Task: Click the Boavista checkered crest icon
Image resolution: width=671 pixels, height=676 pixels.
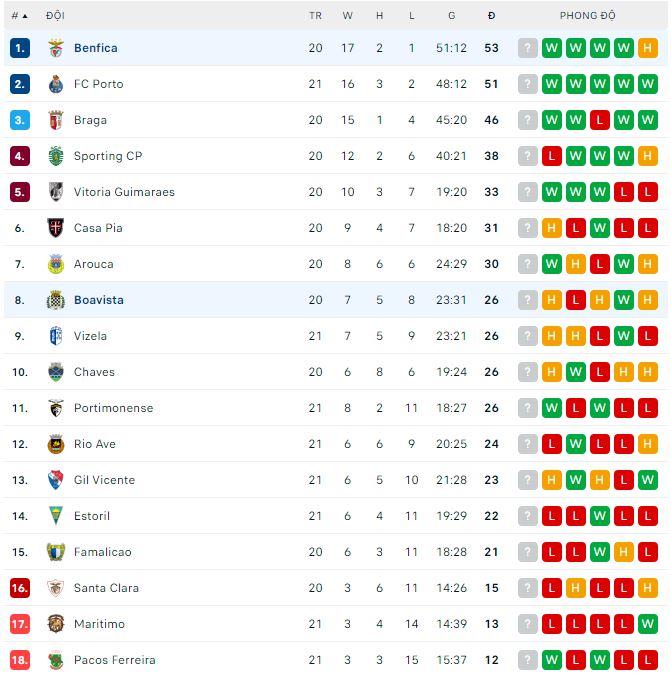Action: point(56,300)
